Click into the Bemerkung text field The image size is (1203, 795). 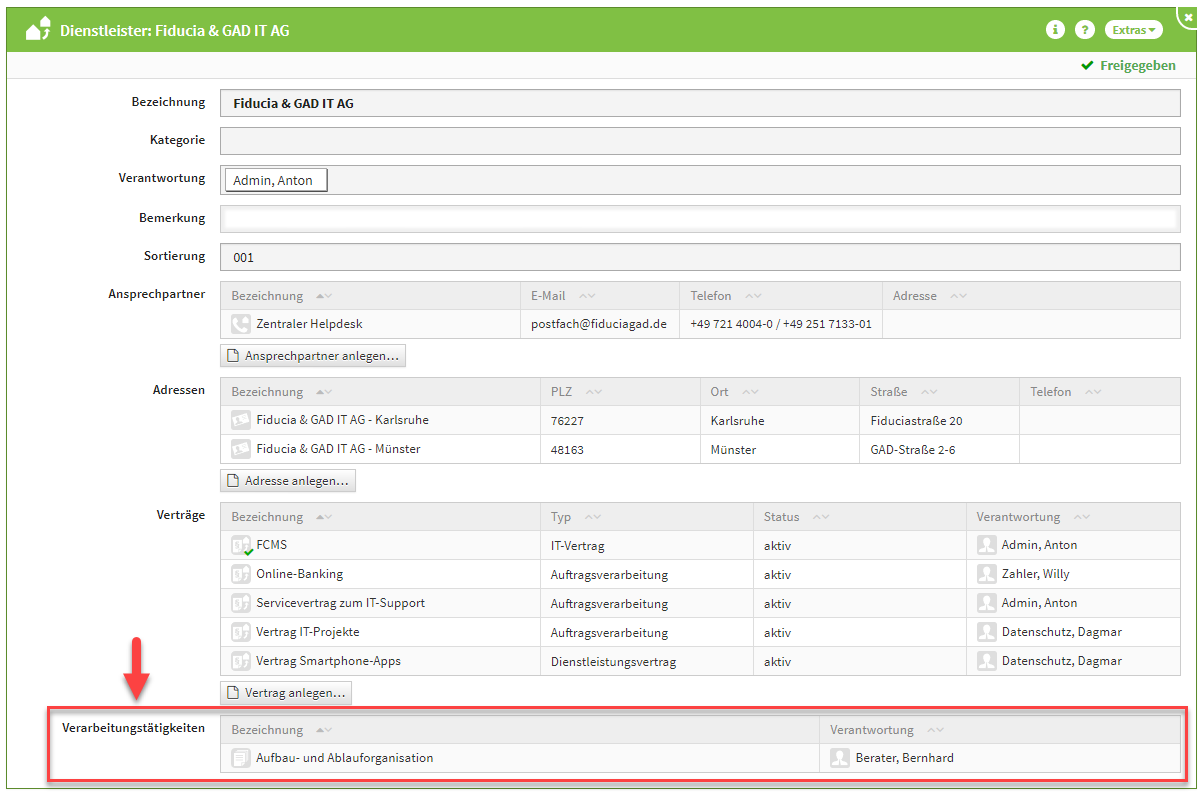click(x=698, y=218)
